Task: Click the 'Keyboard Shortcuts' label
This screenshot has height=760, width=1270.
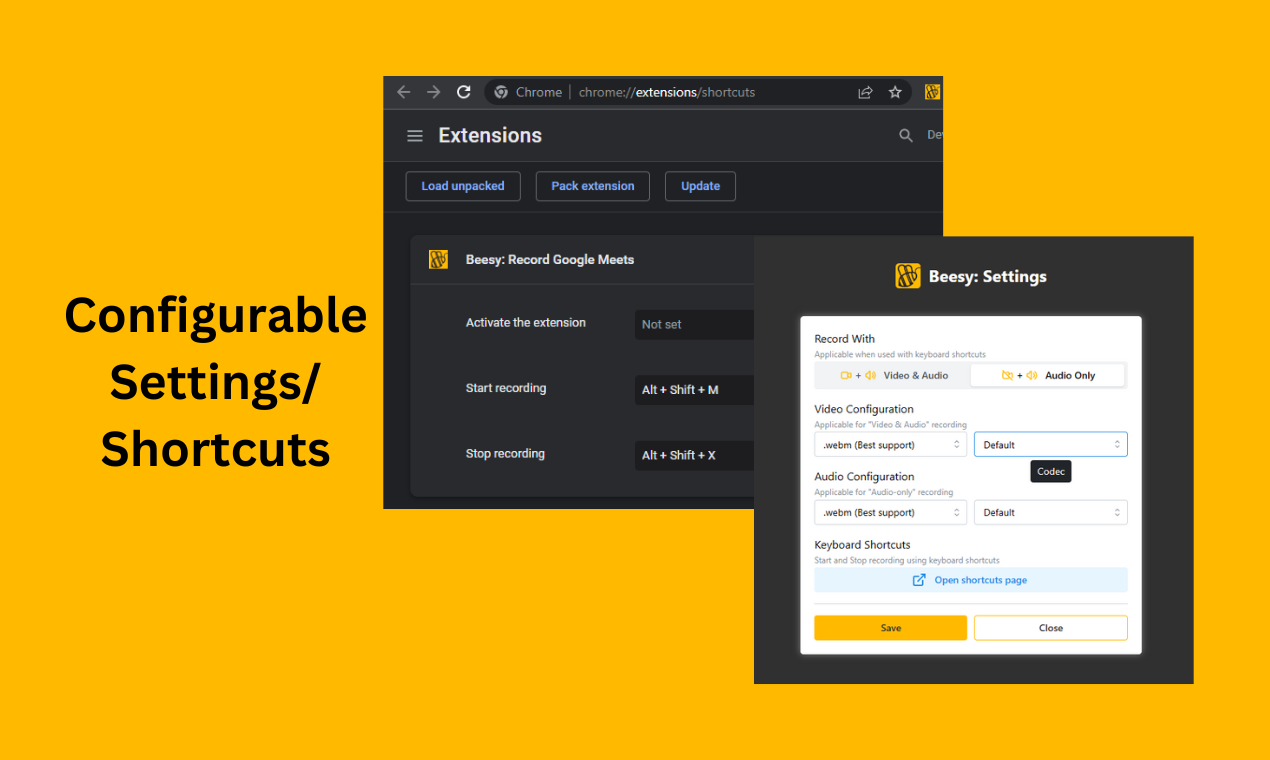Action: pyautogui.click(x=862, y=545)
